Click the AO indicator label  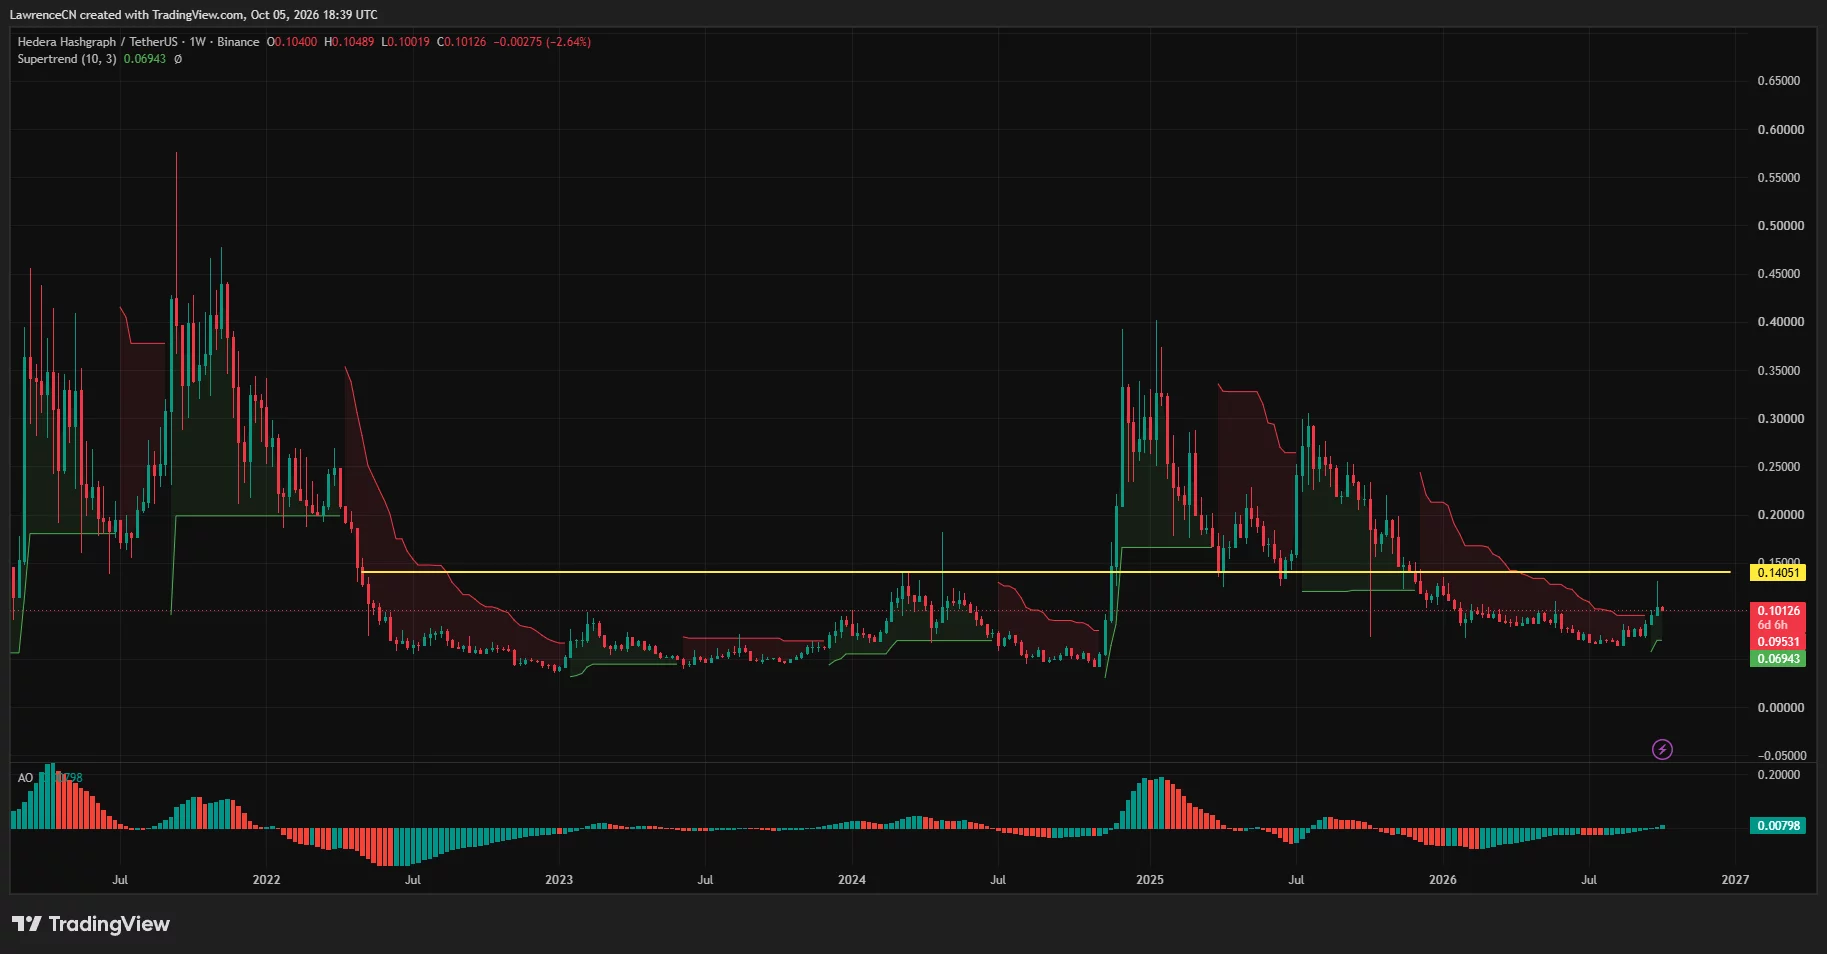(x=25, y=778)
